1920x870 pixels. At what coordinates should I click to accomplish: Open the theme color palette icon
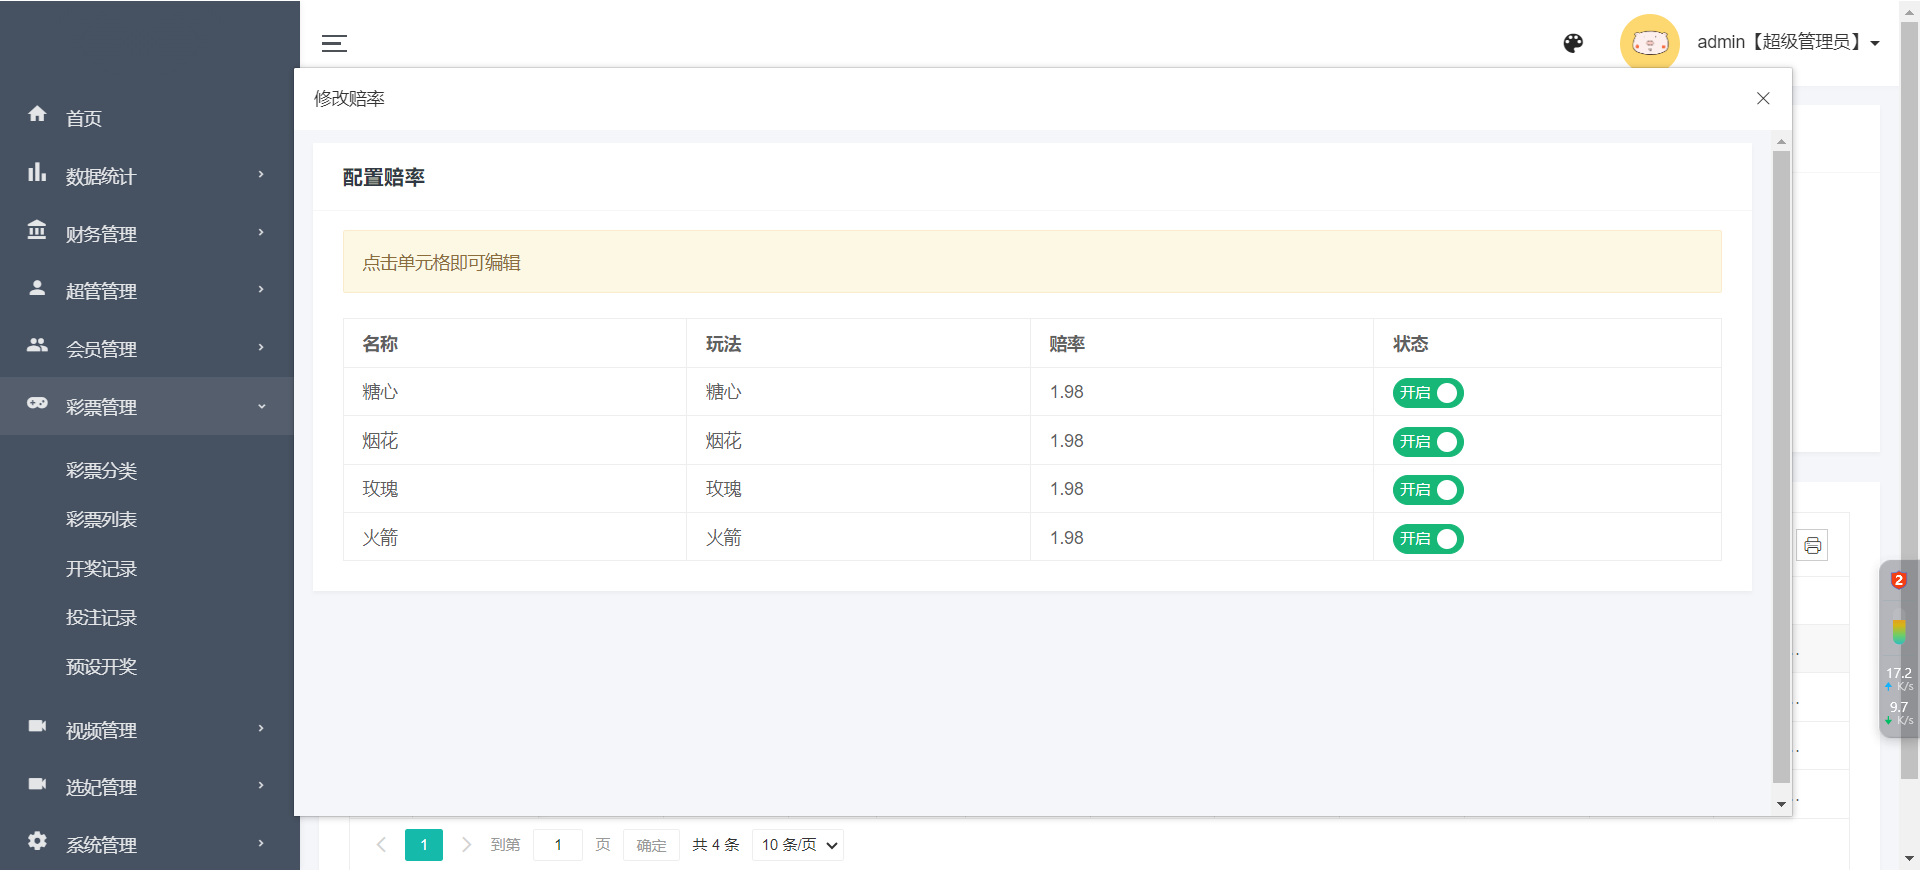click(x=1573, y=43)
